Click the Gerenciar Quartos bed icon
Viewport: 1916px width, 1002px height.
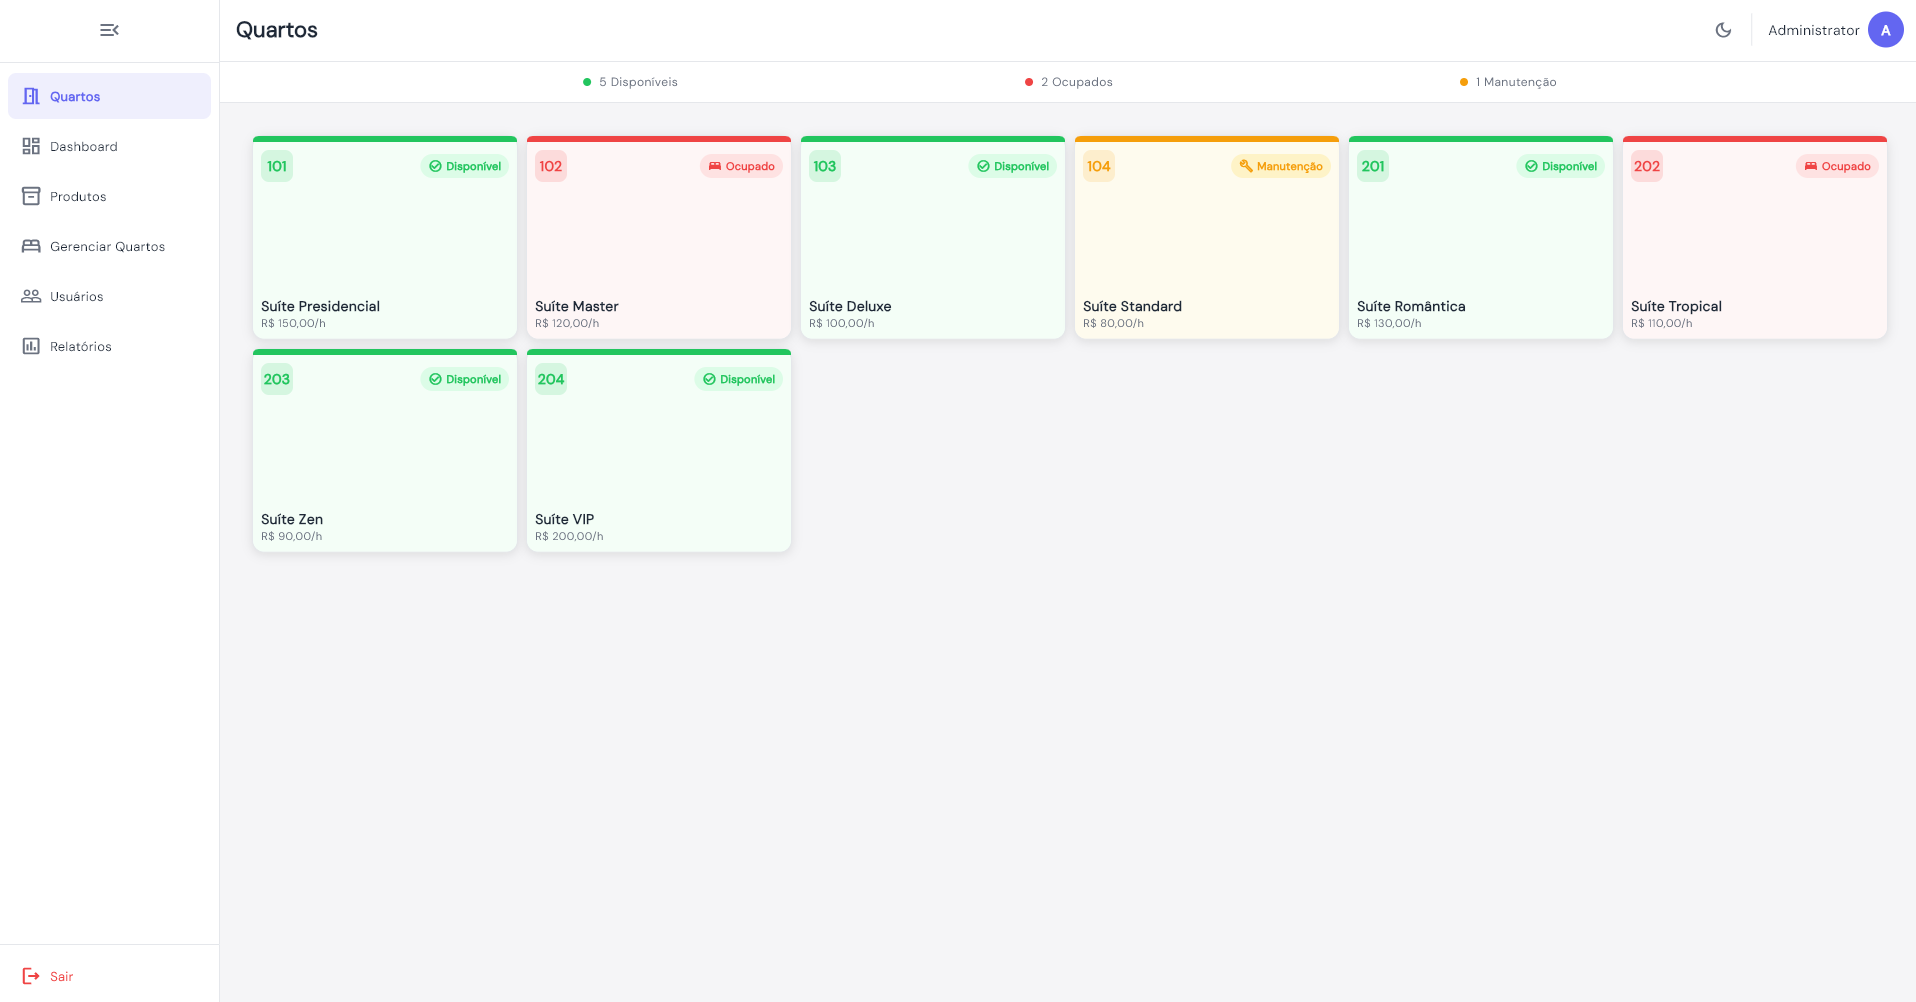pos(31,246)
